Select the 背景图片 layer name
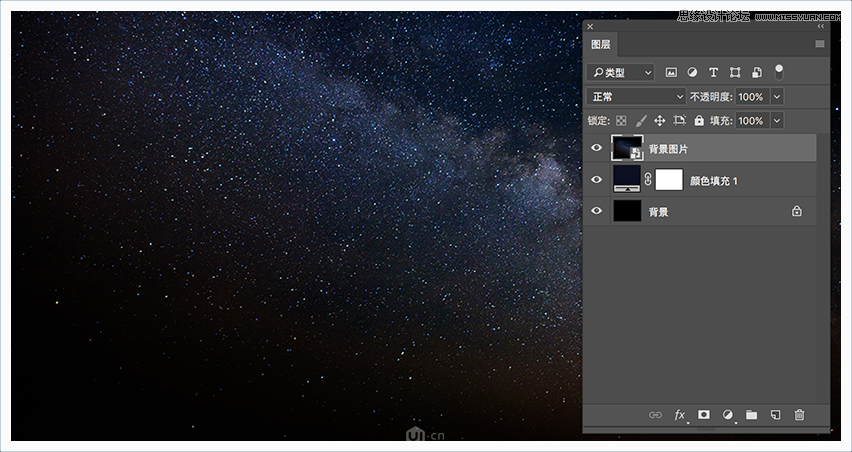This screenshot has width=852, height=452. pyautogui.click(x=668, y=149)
